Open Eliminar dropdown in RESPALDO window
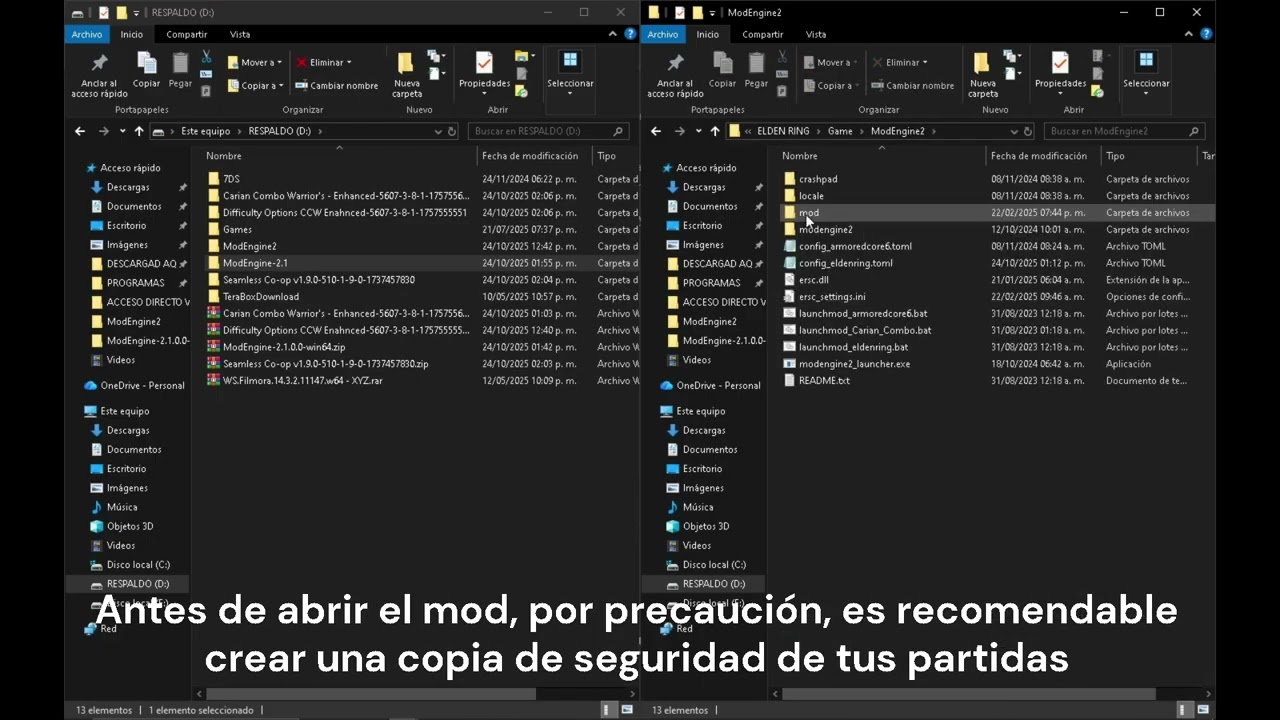1280x720 pixels. pyautogui.click(x=322, y=62)
